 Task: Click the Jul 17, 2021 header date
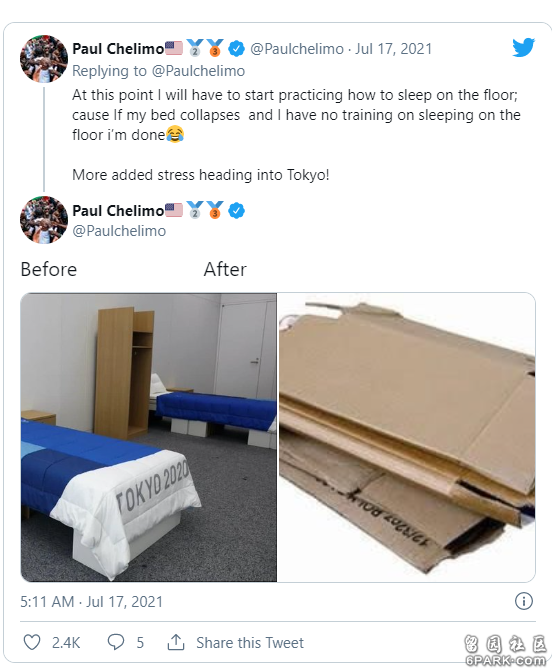pos(394,49)
